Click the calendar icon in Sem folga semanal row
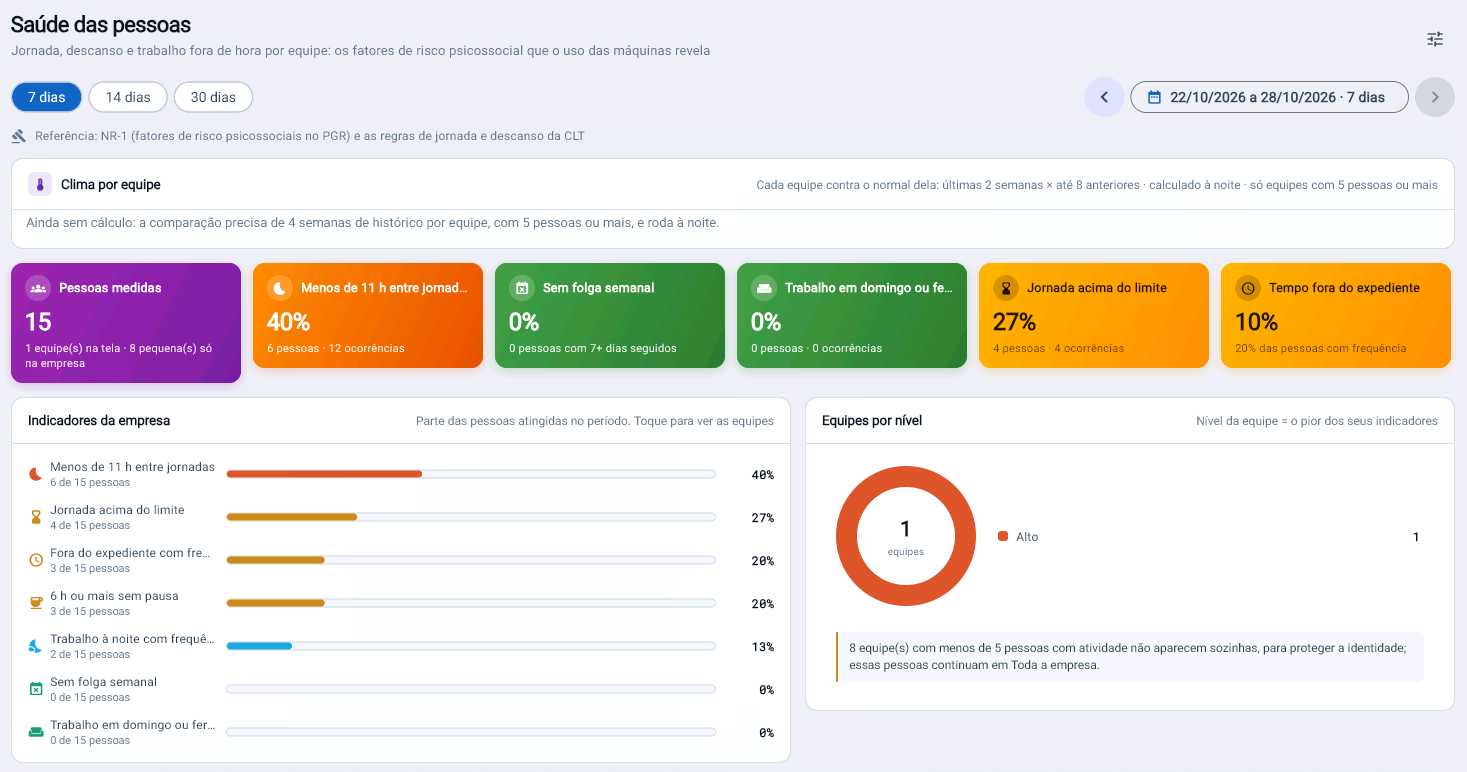 pyautogui.click(x=36, y=689)
